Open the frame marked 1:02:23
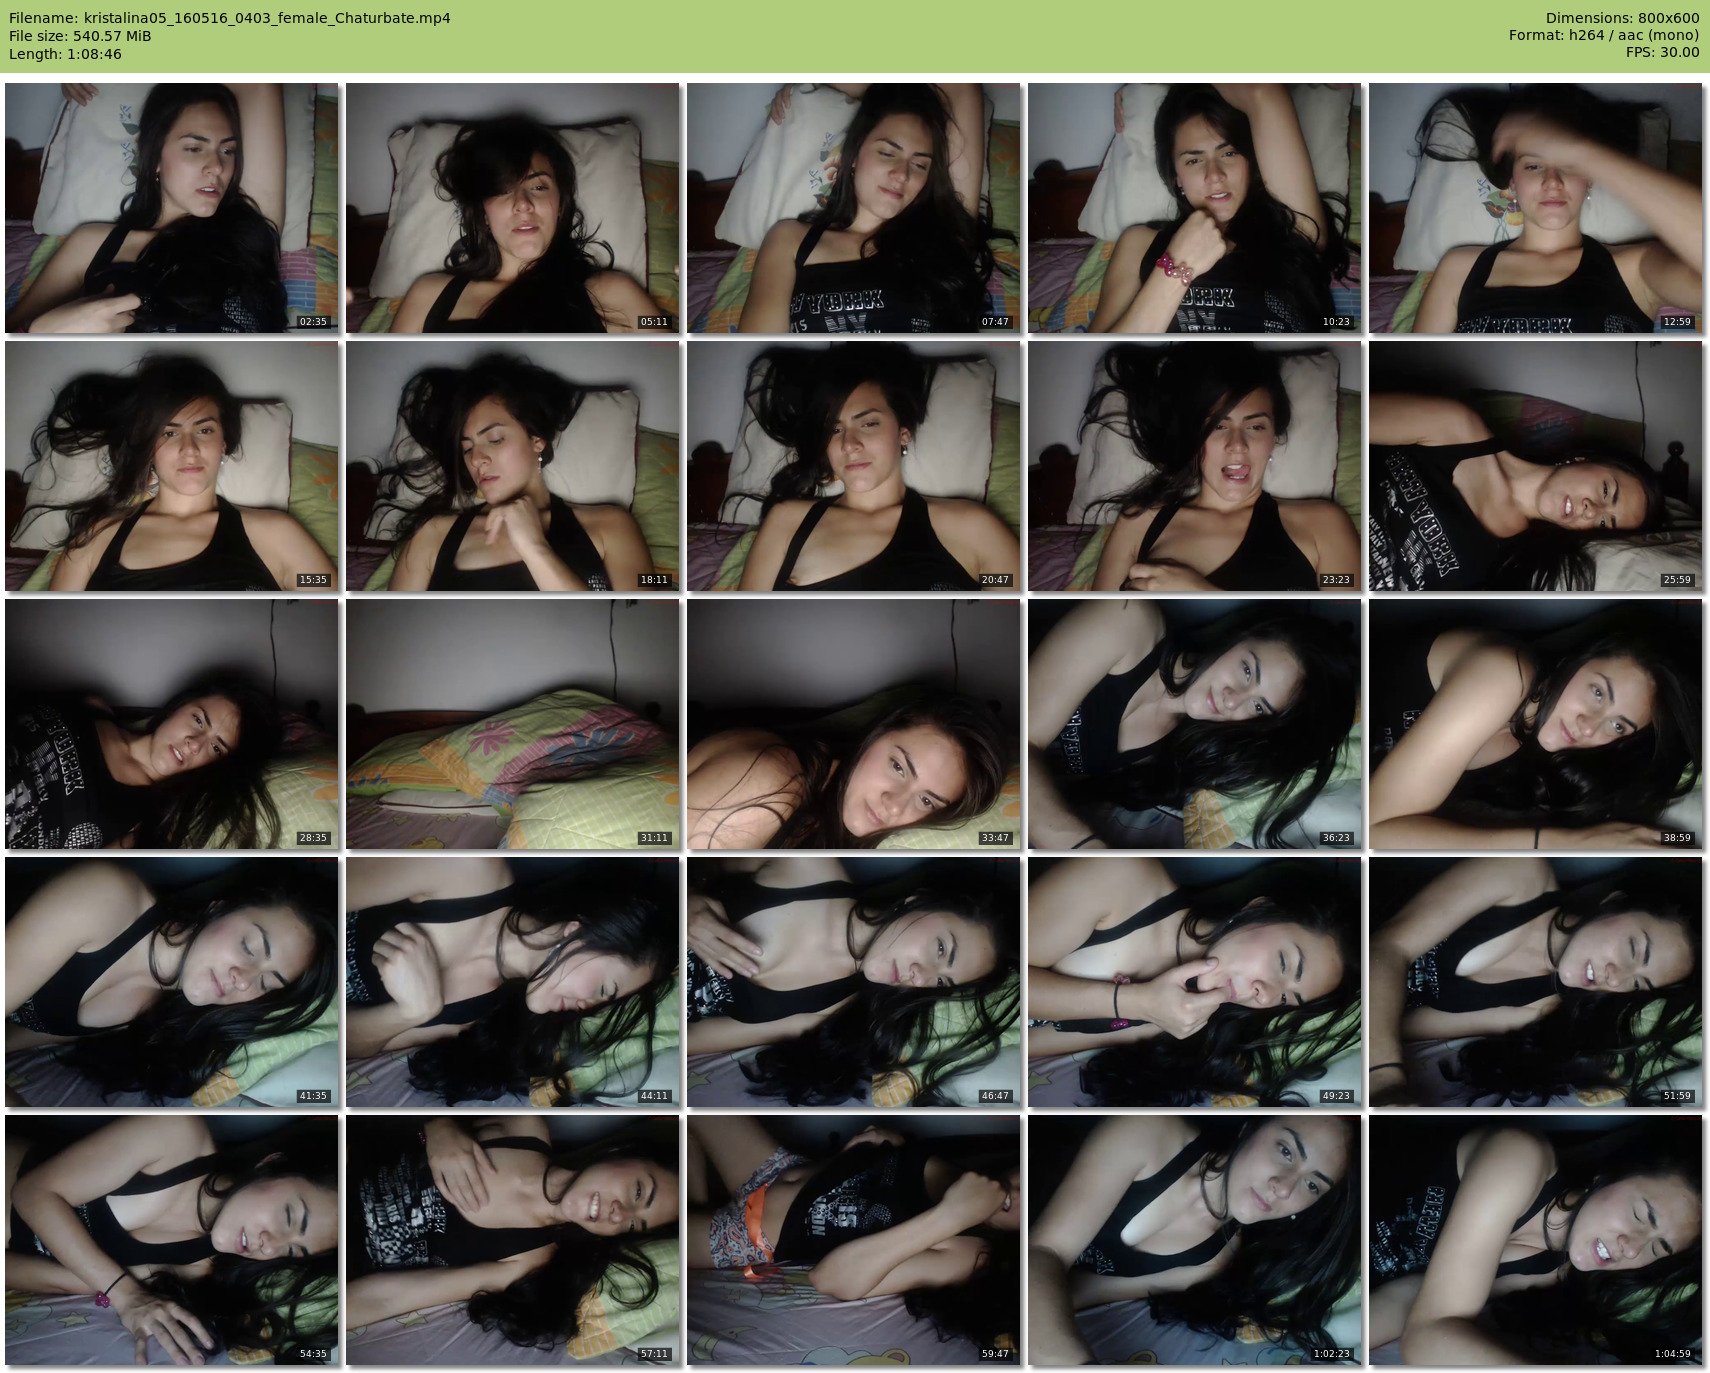The image size is (1710, 1373). pyautogui.click(x=1195, y=1240)
